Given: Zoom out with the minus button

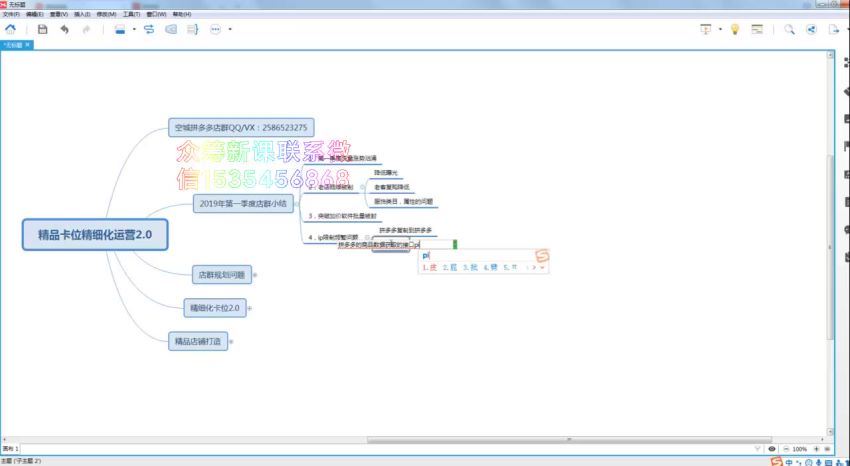Looking at the screenshot, I should click(x=785, y=449).
